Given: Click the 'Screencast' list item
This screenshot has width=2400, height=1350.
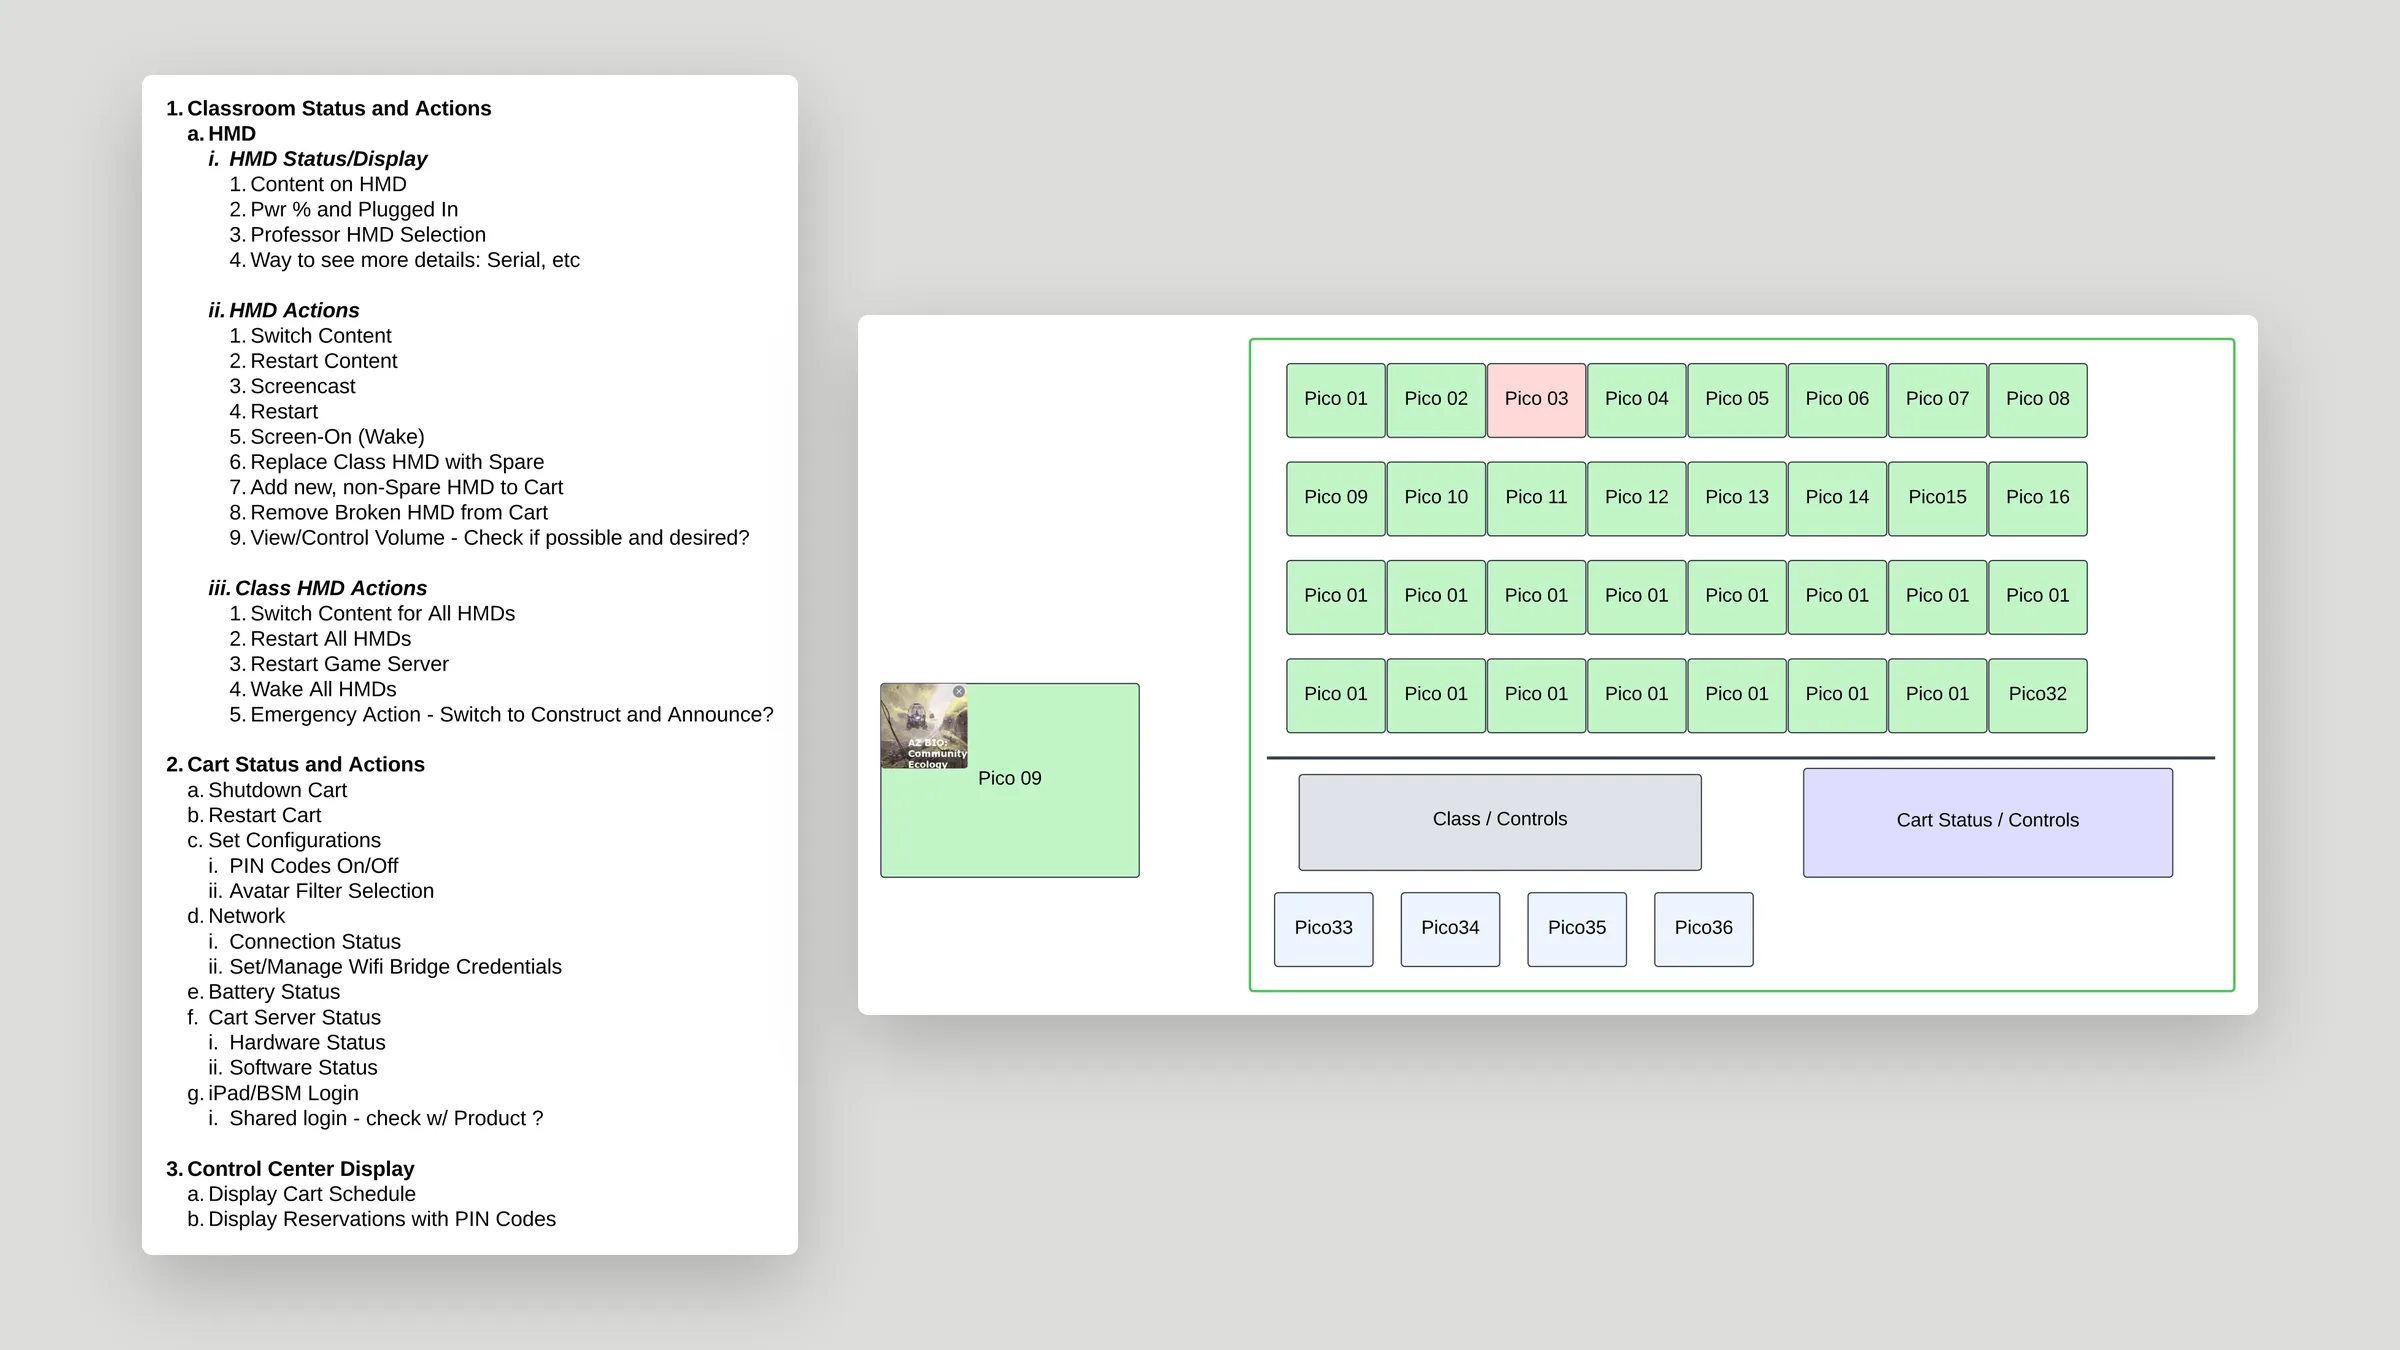Looking at the screenshot, I should click(x=303, y=386).
